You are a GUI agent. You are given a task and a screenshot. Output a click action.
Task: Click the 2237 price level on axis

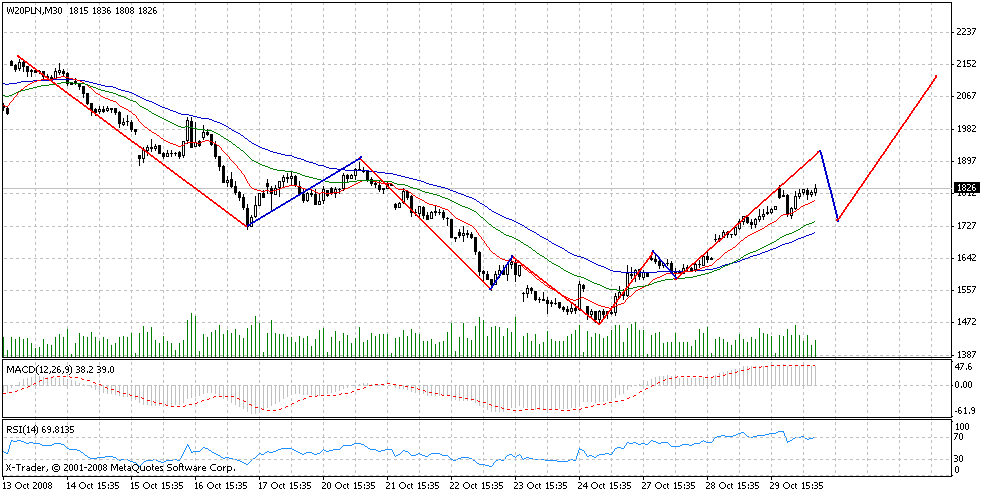tap(966, 32)
